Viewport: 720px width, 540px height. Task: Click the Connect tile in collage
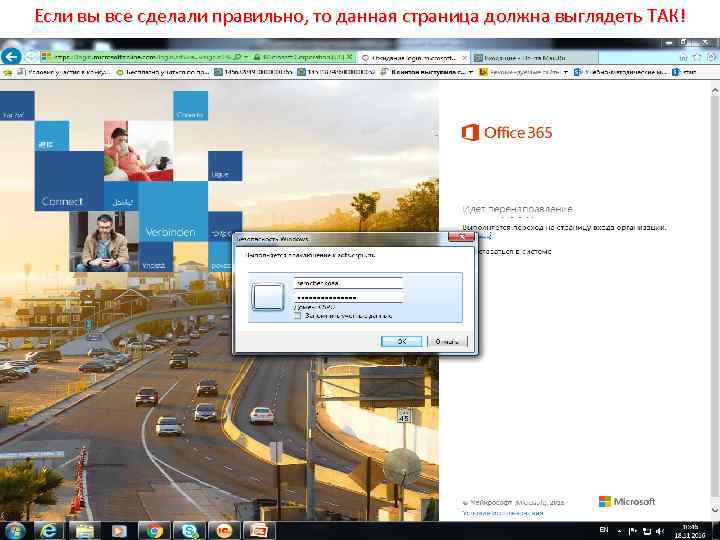(69, 181)
